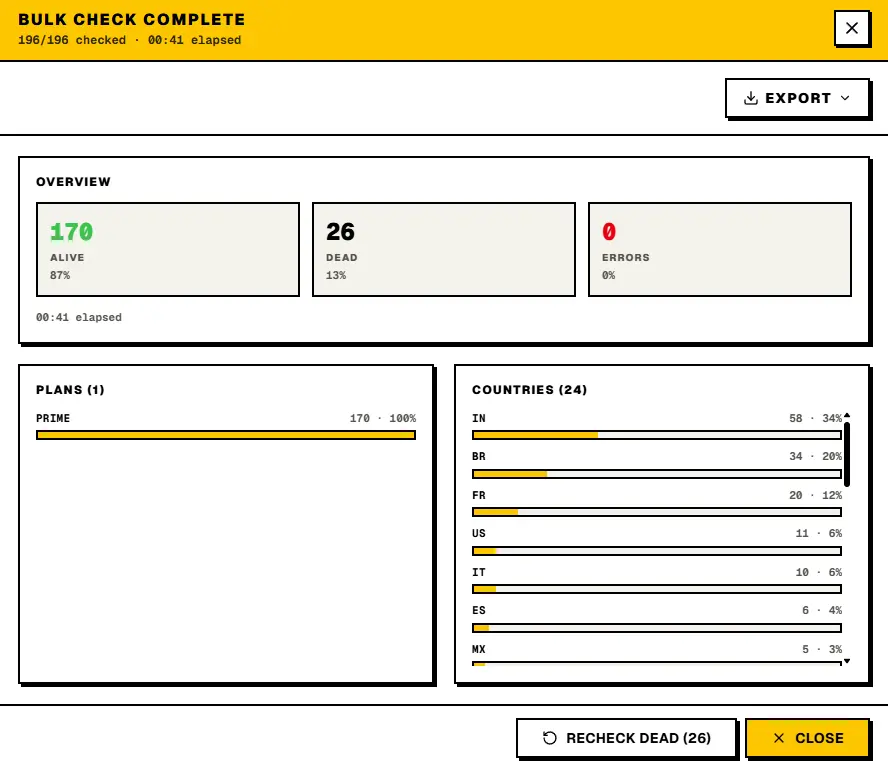
Task: Click the countries list scrollbar thumb
Action: click(847, 454)
